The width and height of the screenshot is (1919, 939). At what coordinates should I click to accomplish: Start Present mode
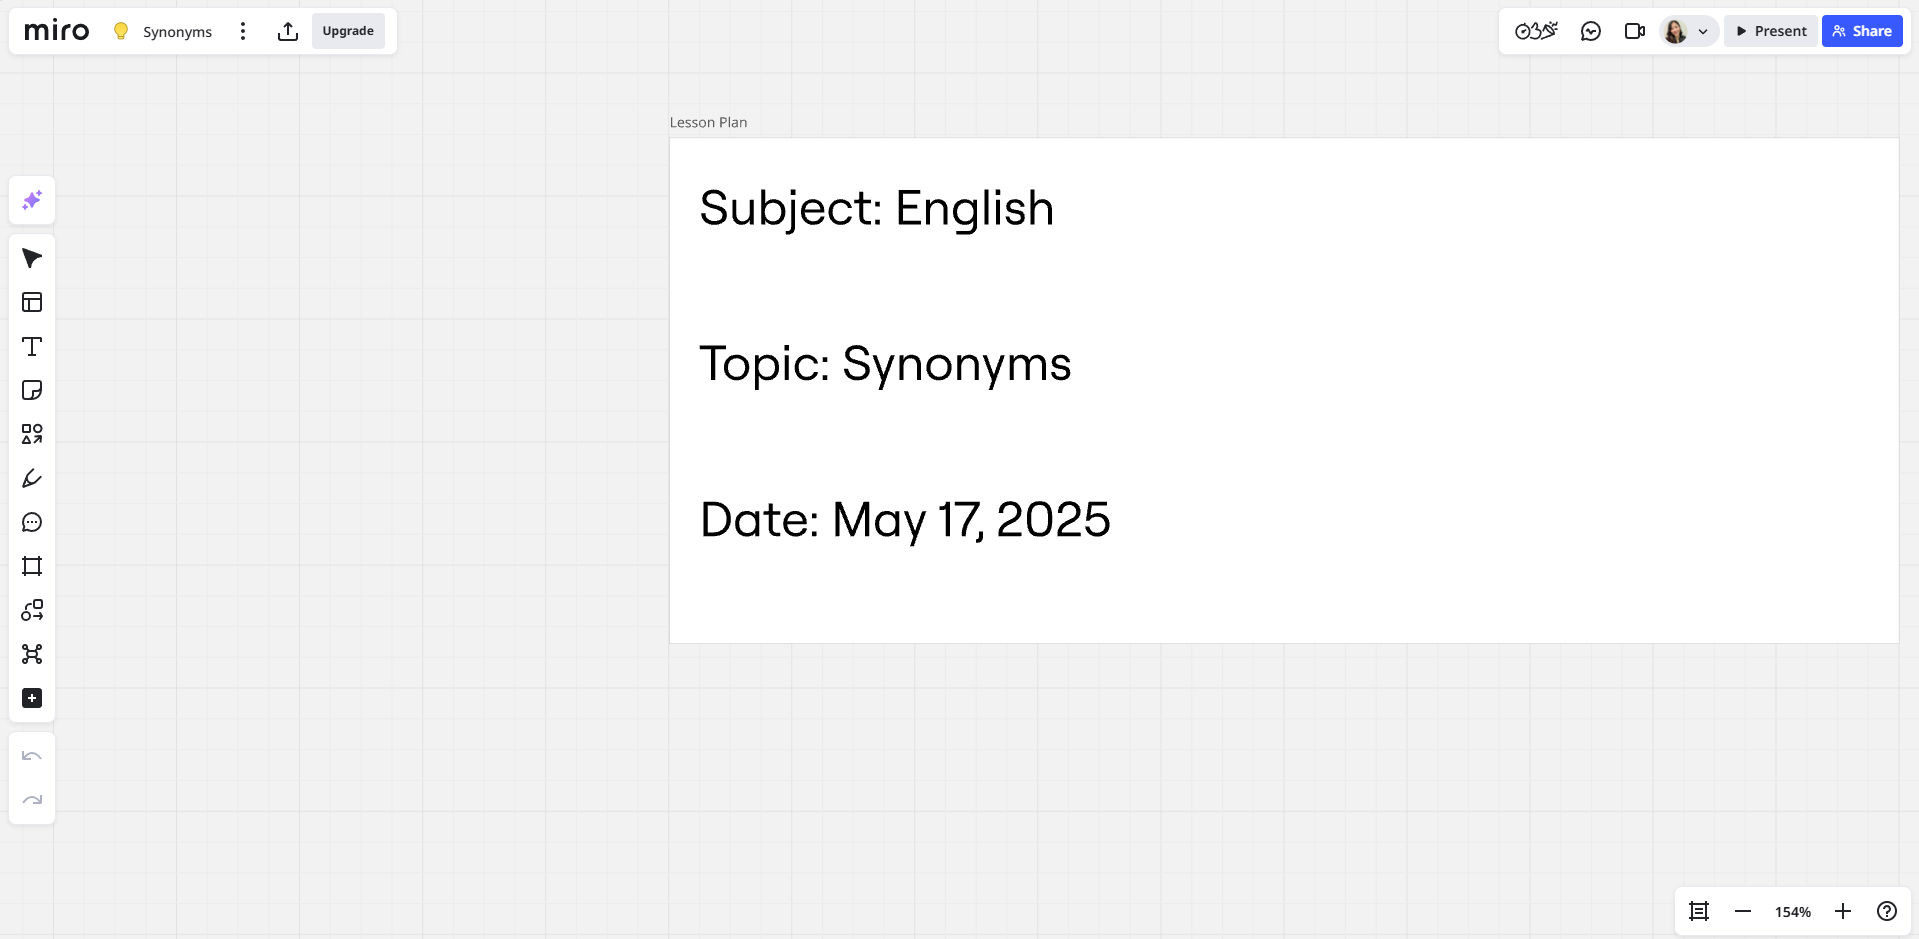tap(1771, 31)
